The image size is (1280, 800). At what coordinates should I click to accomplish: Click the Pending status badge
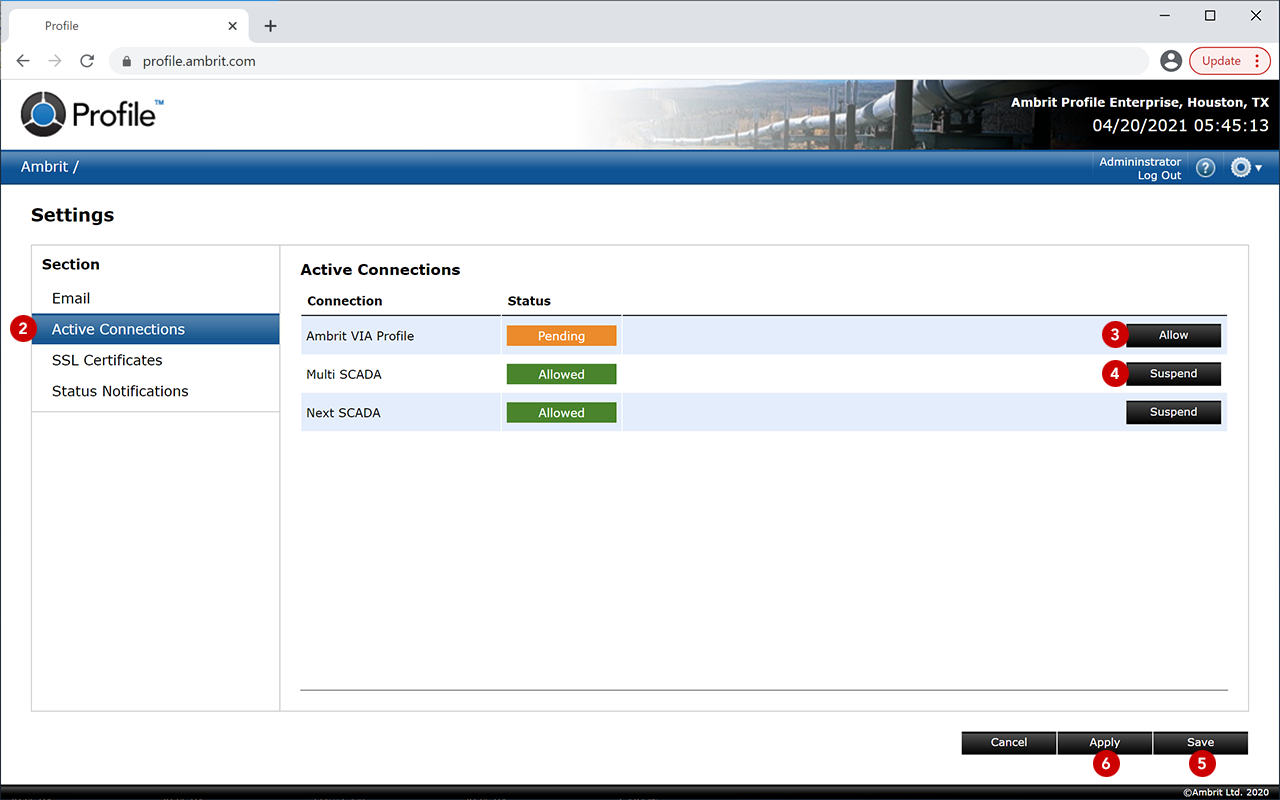pos(561,336)
